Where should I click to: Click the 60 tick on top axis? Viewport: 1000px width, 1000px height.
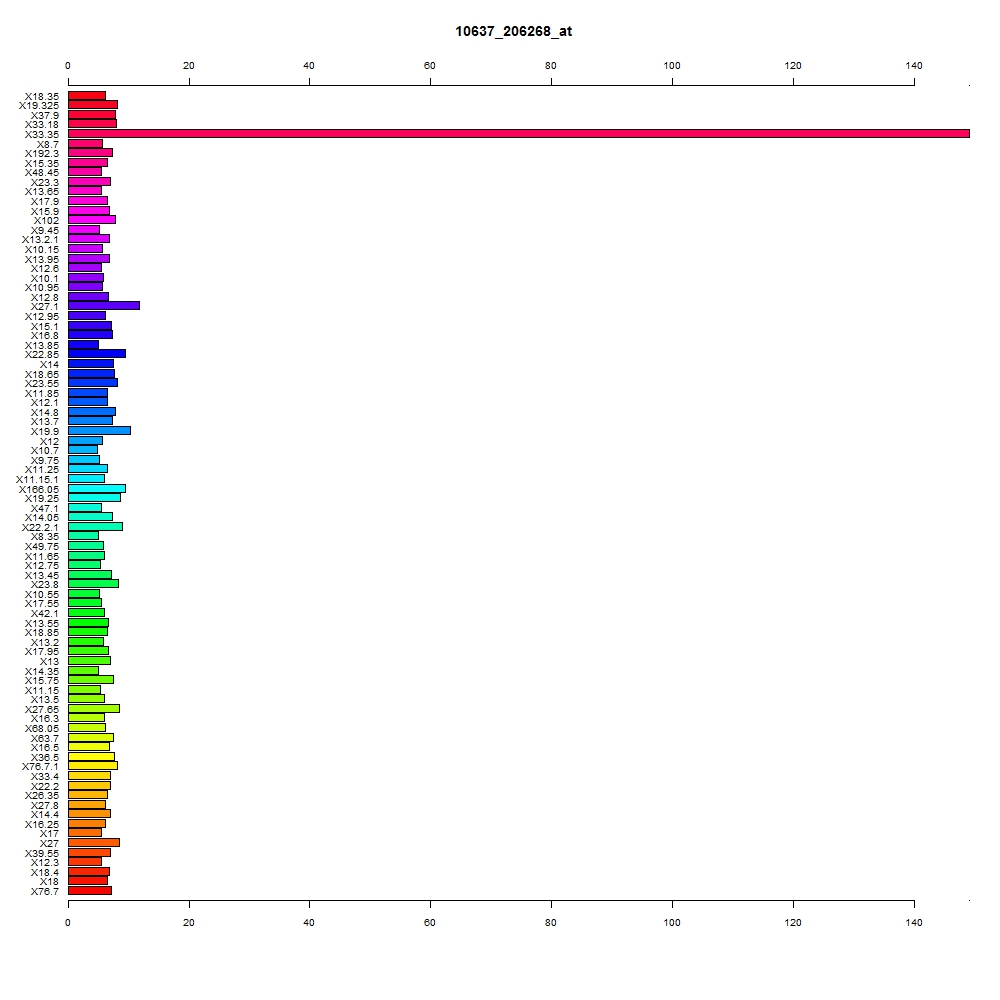[430, 66]
